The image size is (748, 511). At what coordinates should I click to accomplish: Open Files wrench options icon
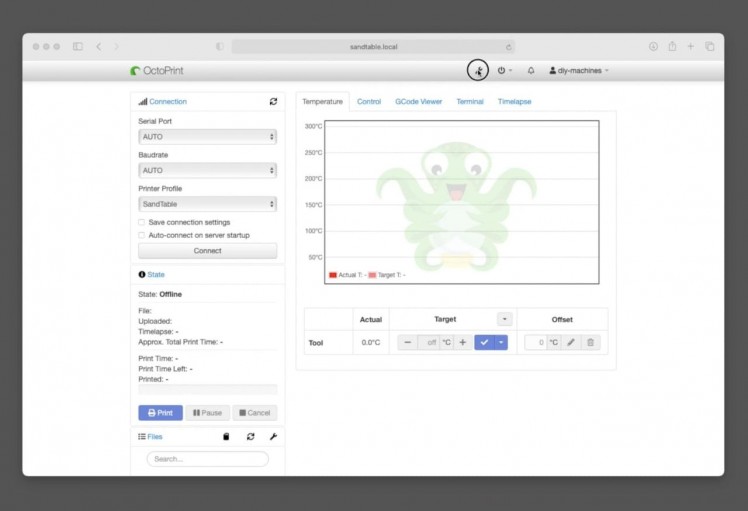pyautogui.click(x=273, y=437)
